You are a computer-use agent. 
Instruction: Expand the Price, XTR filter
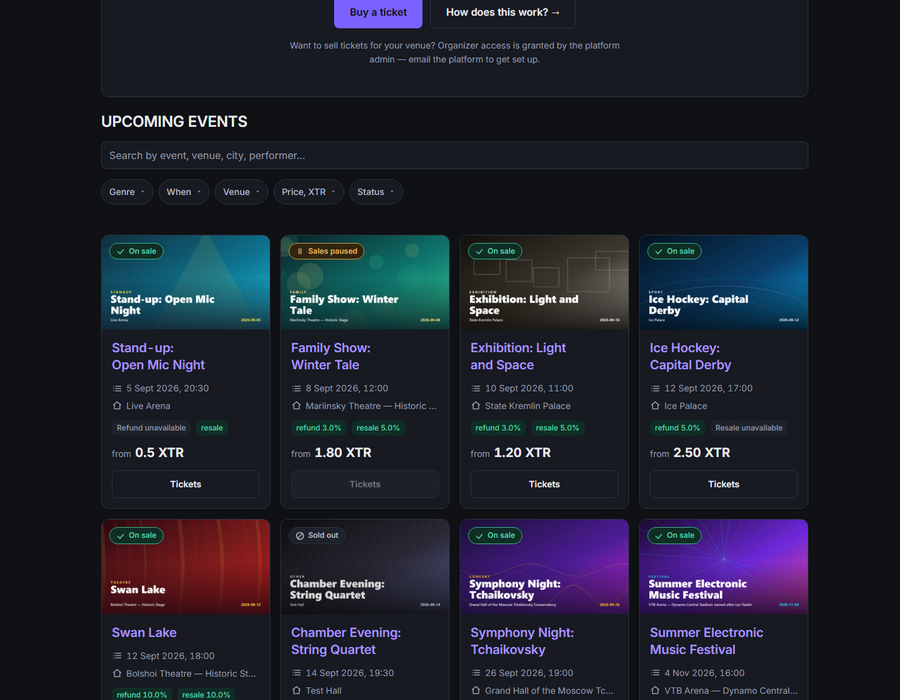click(308, 192)
